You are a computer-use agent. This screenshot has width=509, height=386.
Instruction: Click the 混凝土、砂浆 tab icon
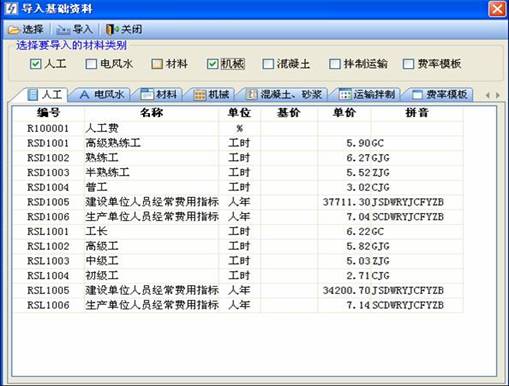(x=251, y=95)
